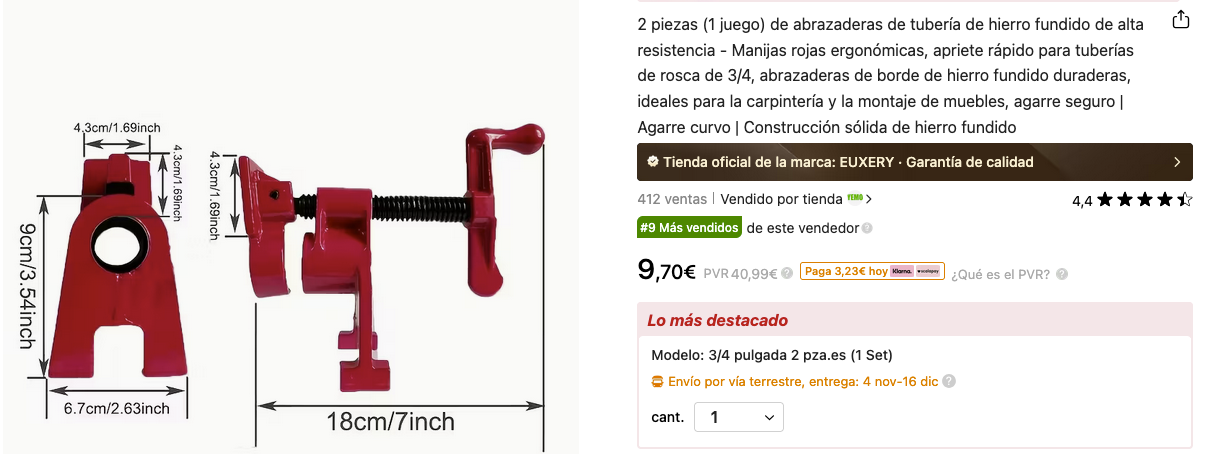Screen dimensions: 1215x454
Task: Click the verified badge icon in the EUXERY banner
Action: coord(652,161)
